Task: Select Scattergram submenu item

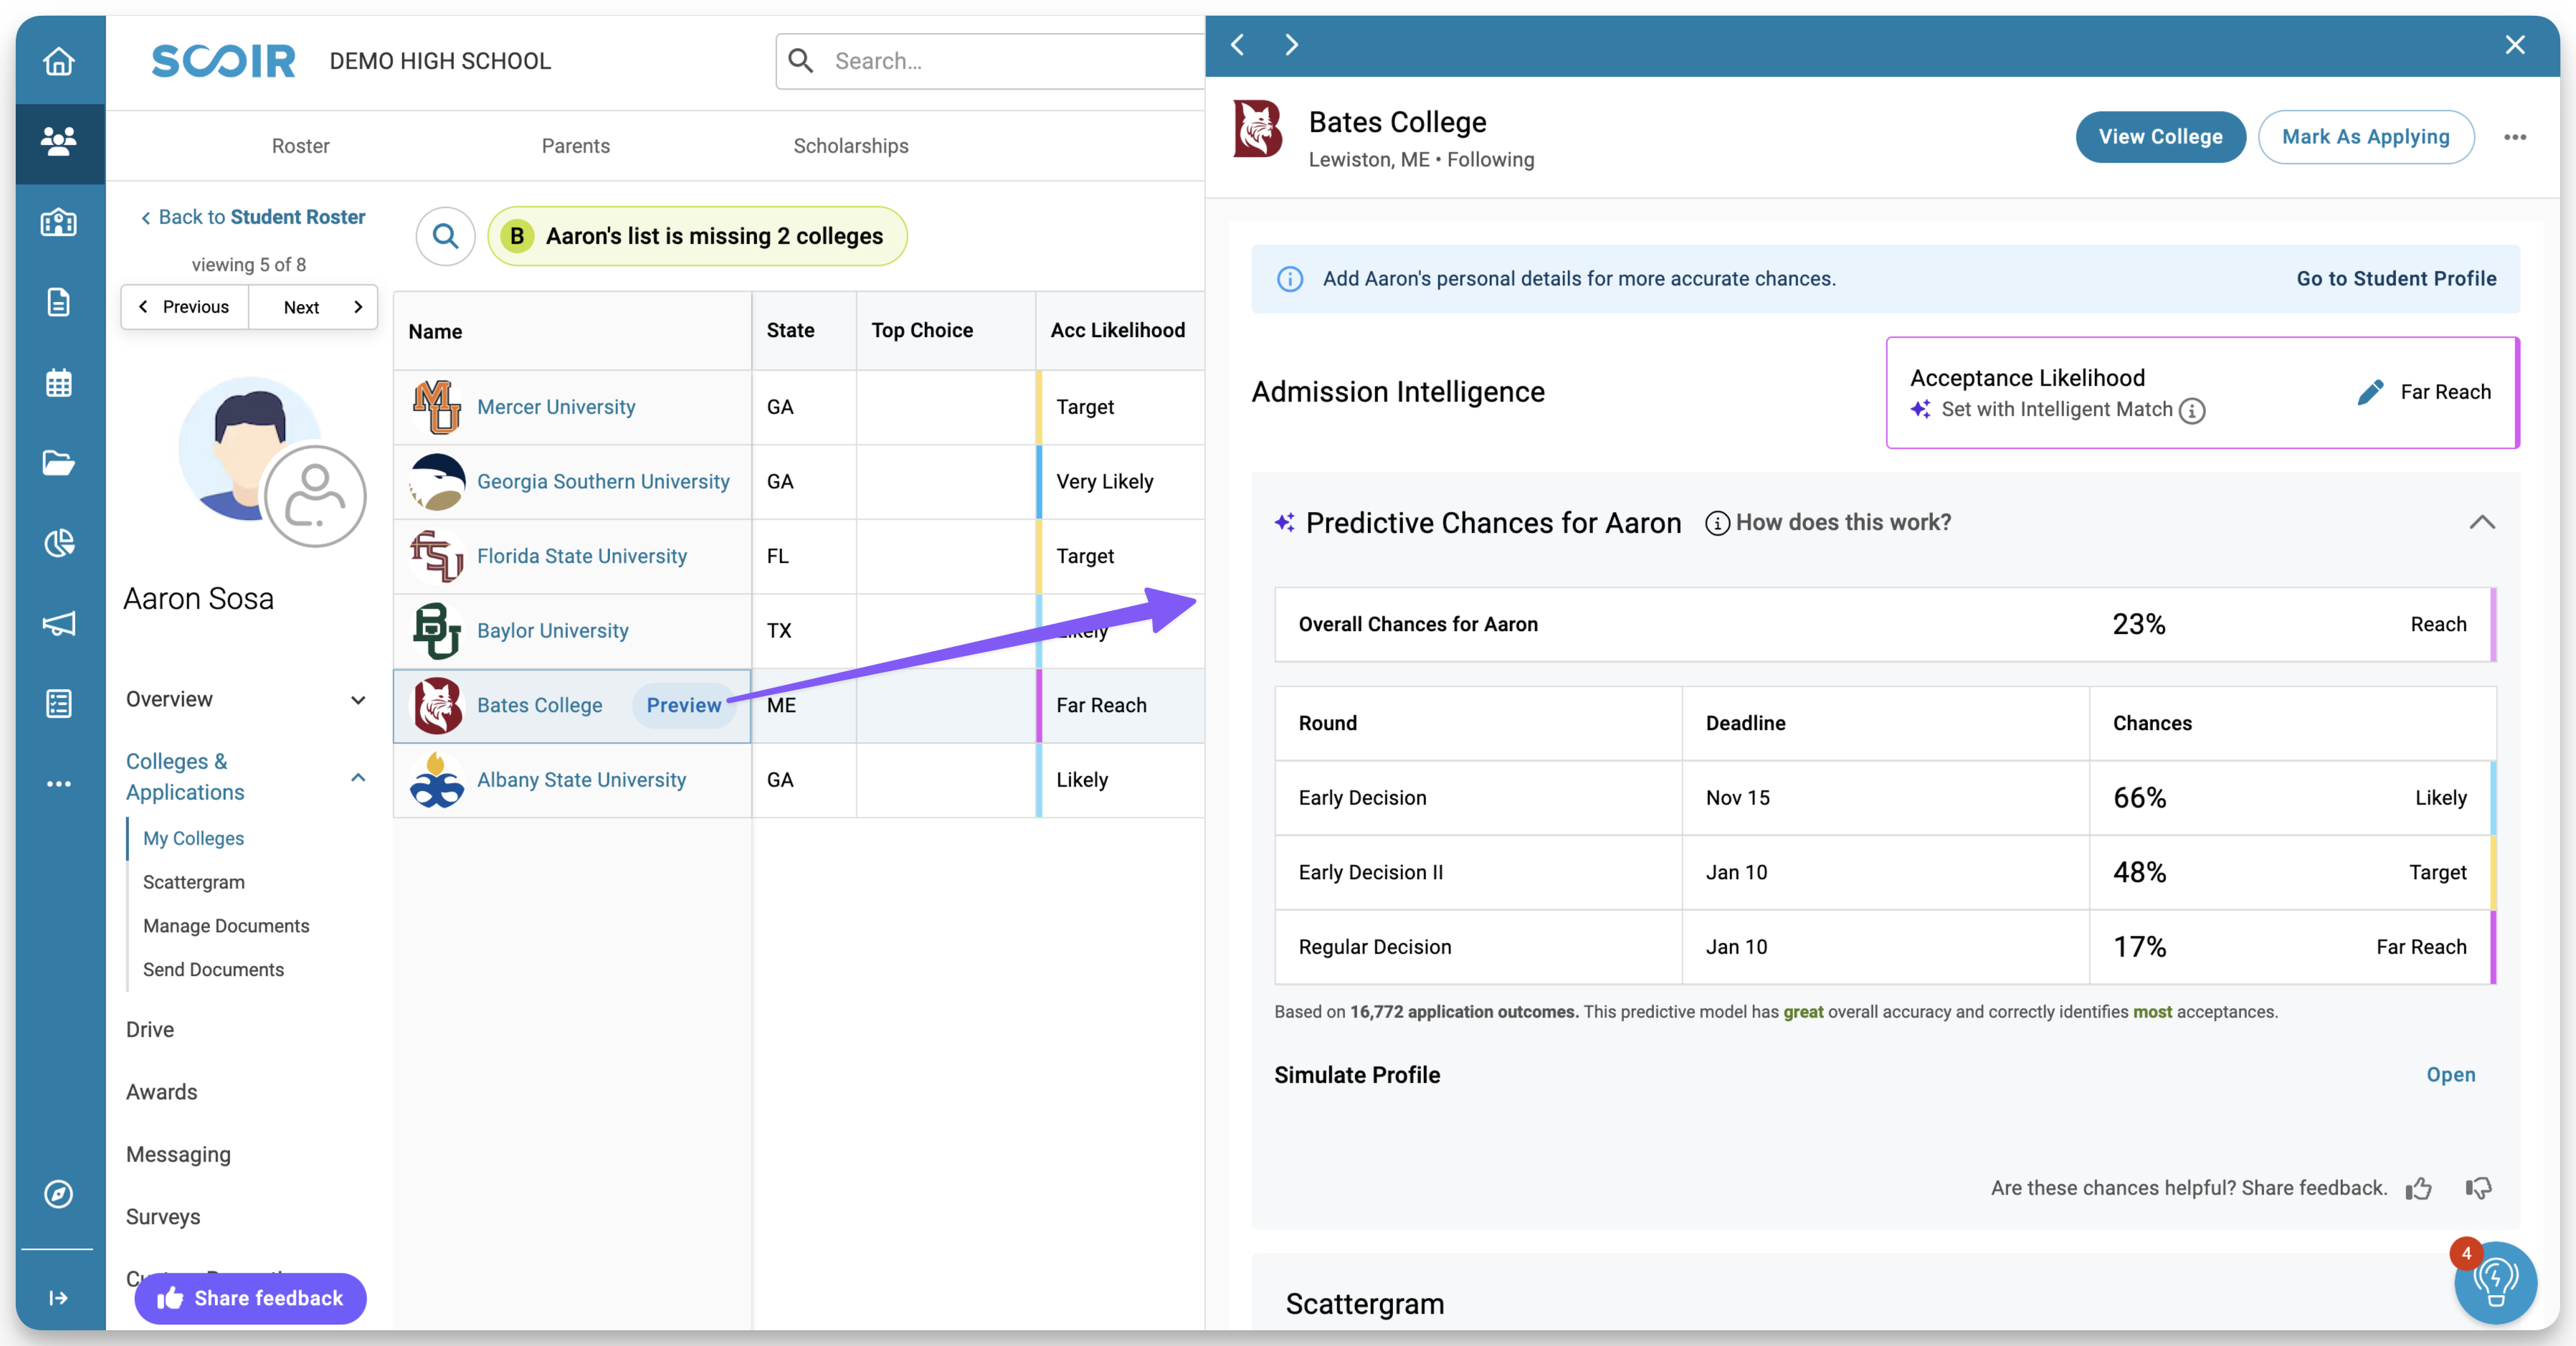Action: coord(193,882)
